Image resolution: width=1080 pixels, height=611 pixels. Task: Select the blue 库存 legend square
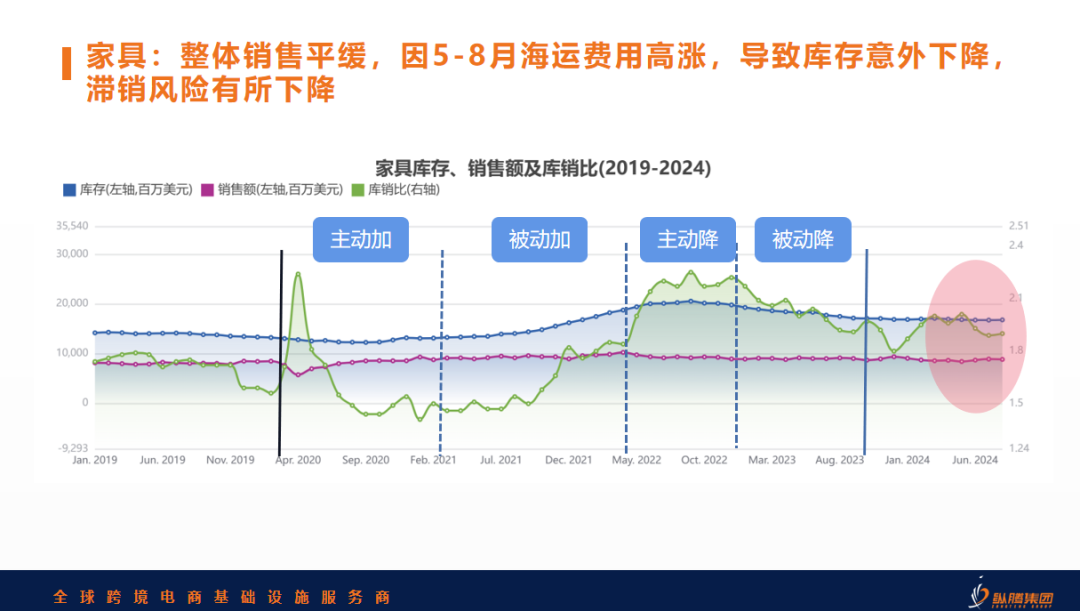click(67, 189)
